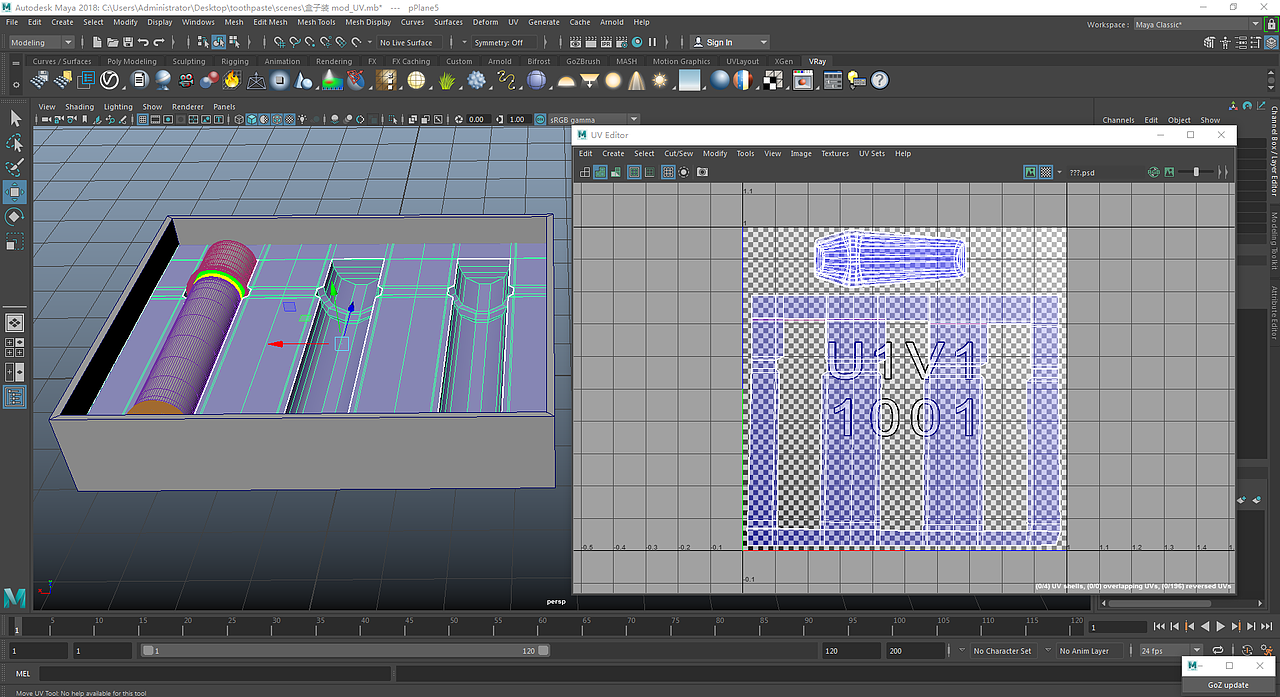Toggle image display button in UV Editor
The image size is (1280, 697).
[x=1030, y=172]
